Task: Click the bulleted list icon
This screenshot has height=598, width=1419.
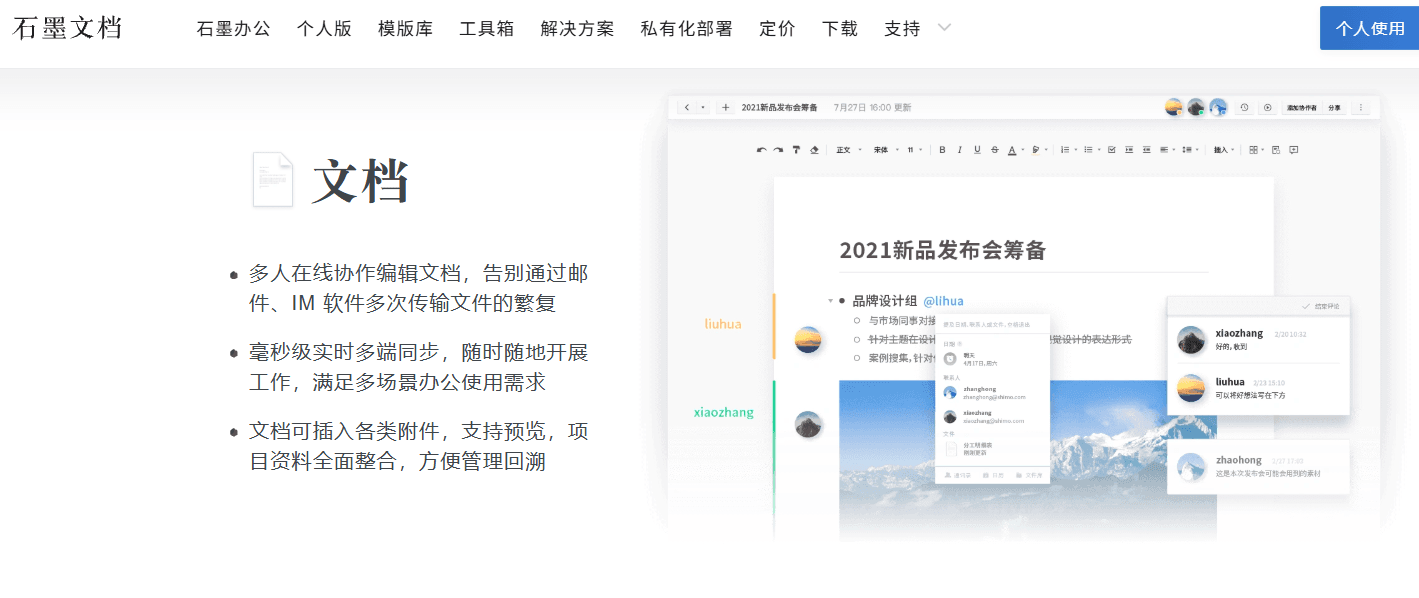Action: pos(1088,150)
